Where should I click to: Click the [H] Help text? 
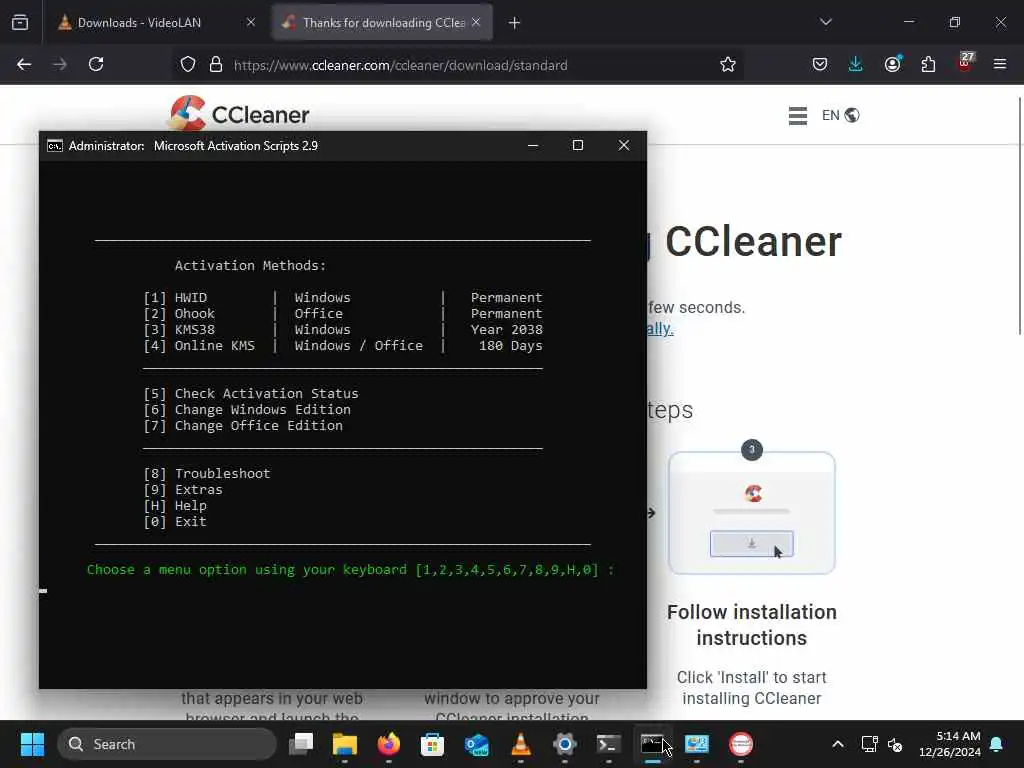point(175,505)
